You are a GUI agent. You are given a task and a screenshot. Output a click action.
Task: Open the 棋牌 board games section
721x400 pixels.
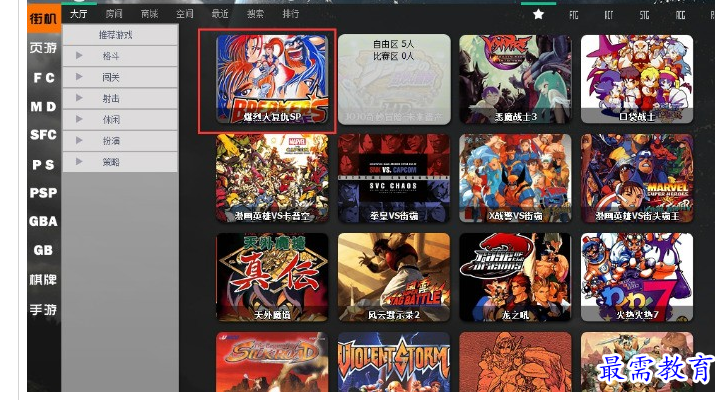[44, 279]
